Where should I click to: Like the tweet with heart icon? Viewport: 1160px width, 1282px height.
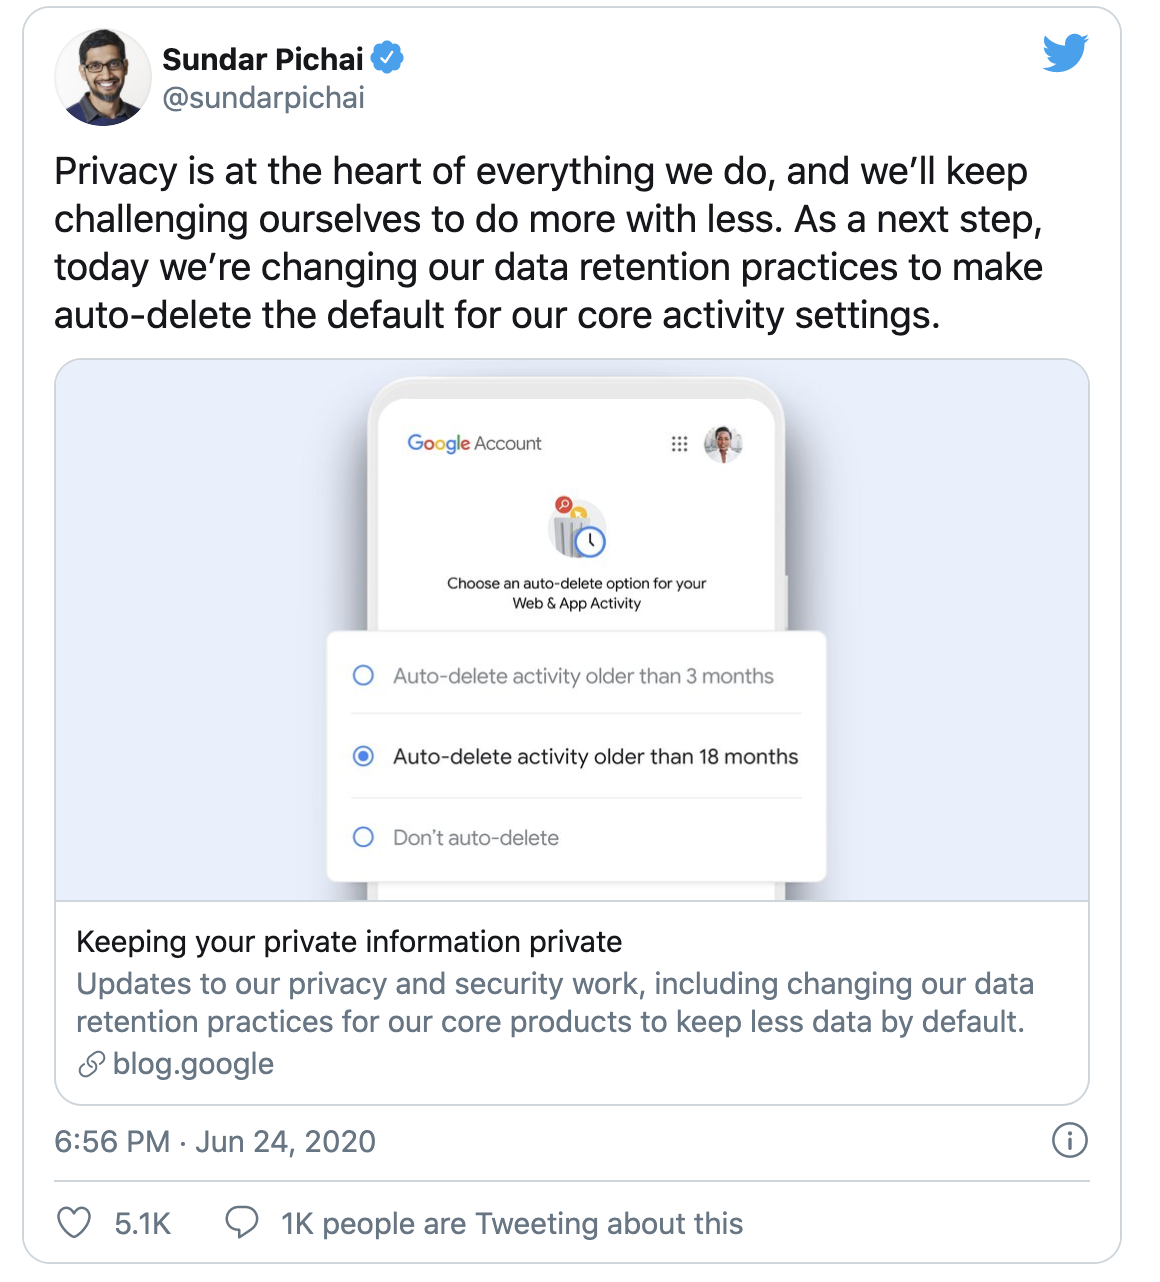(74, 1223)
